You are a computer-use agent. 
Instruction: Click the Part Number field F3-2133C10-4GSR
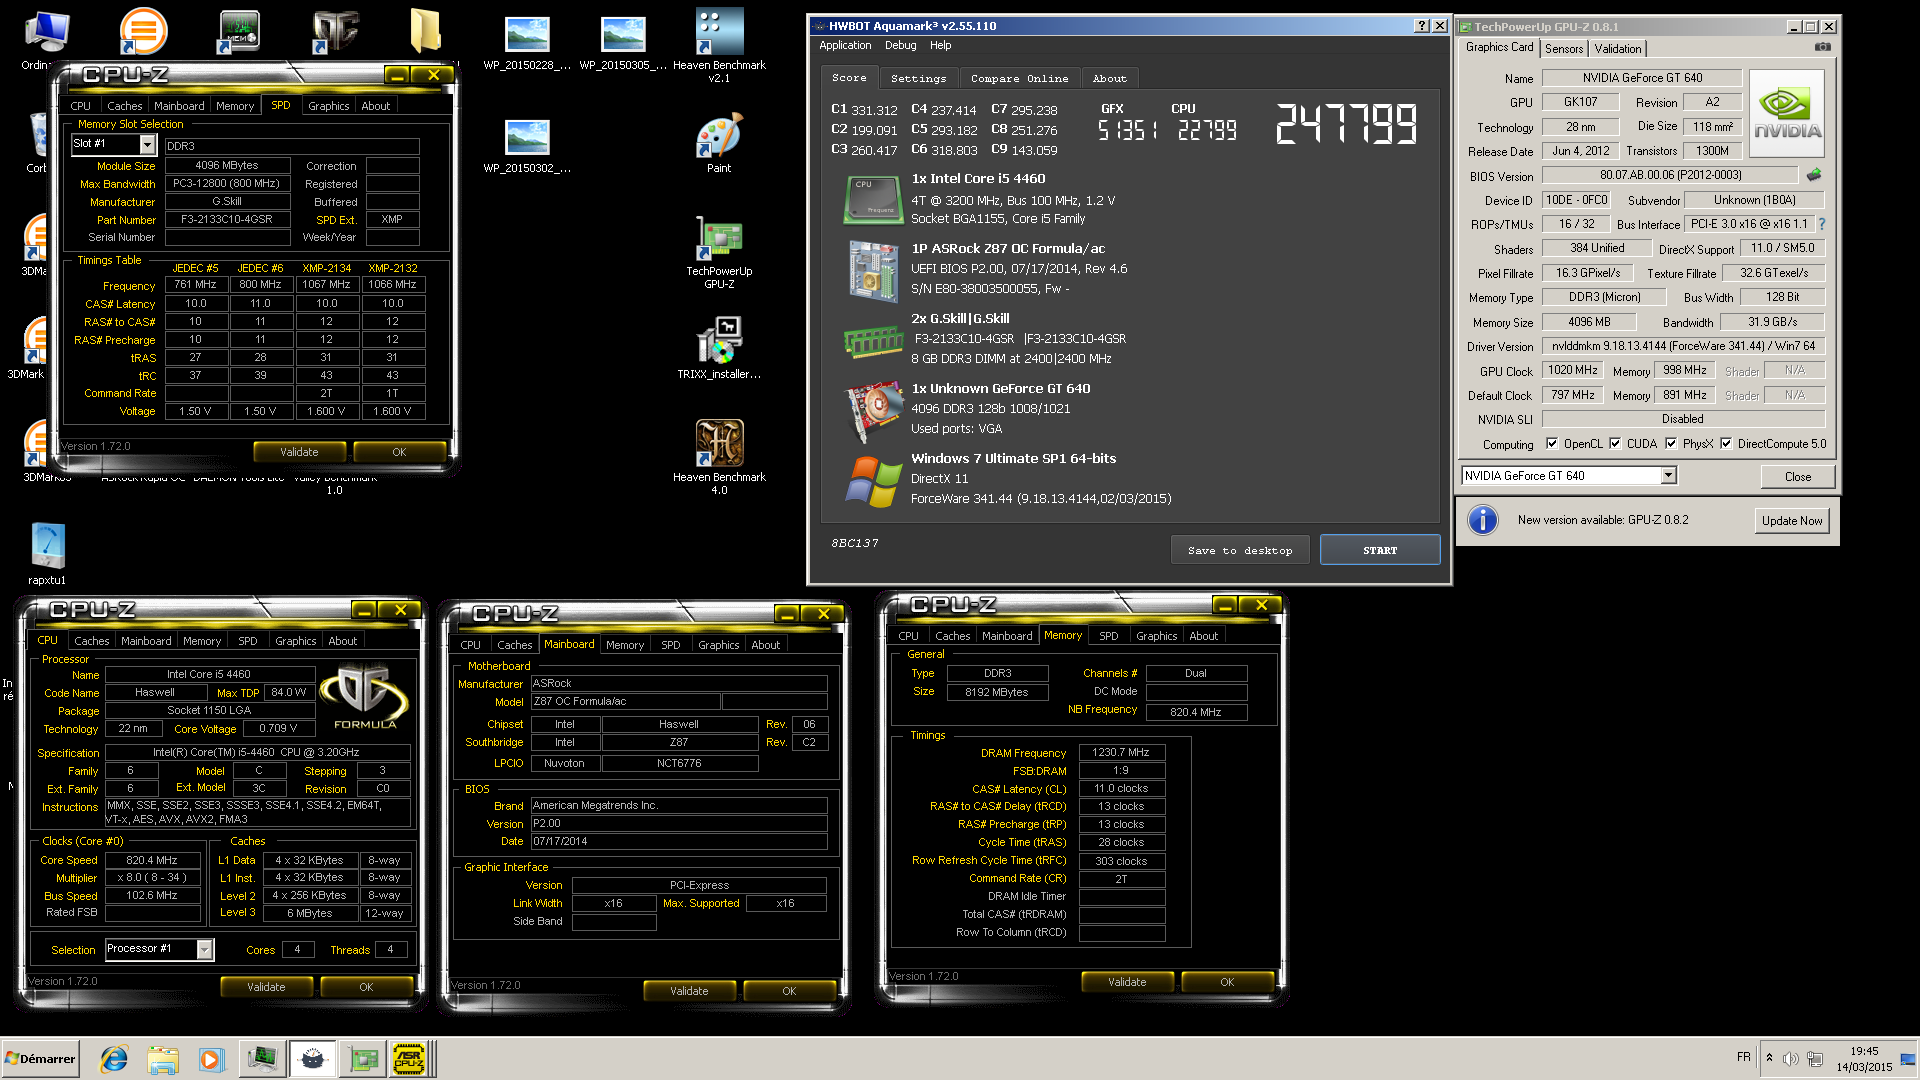tap(226, 220)
